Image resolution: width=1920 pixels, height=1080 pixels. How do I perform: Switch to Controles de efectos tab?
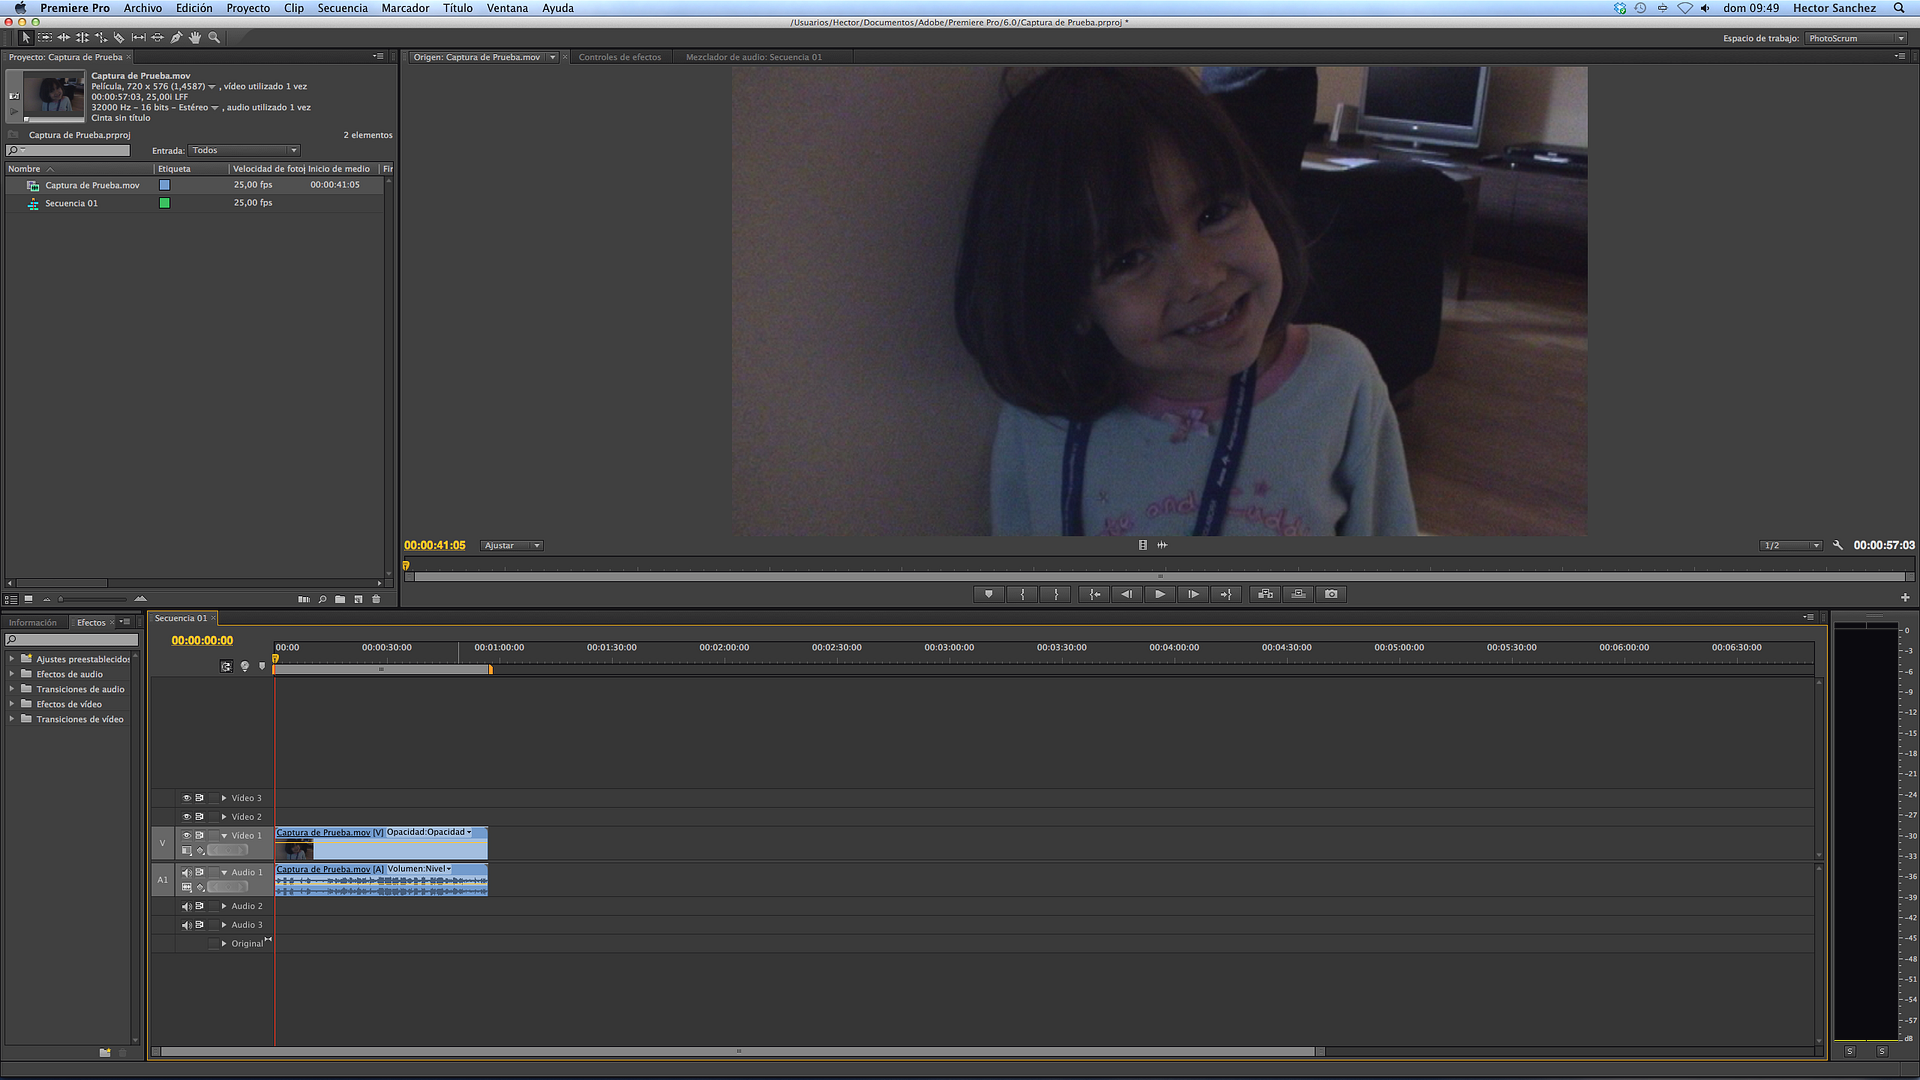pos(620,57)
